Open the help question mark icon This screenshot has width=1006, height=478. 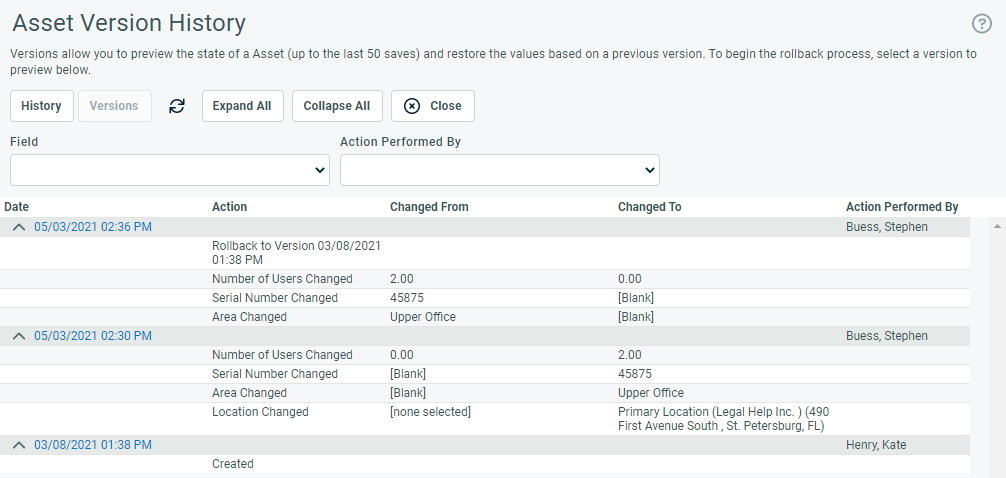click(x=982, y=24)
